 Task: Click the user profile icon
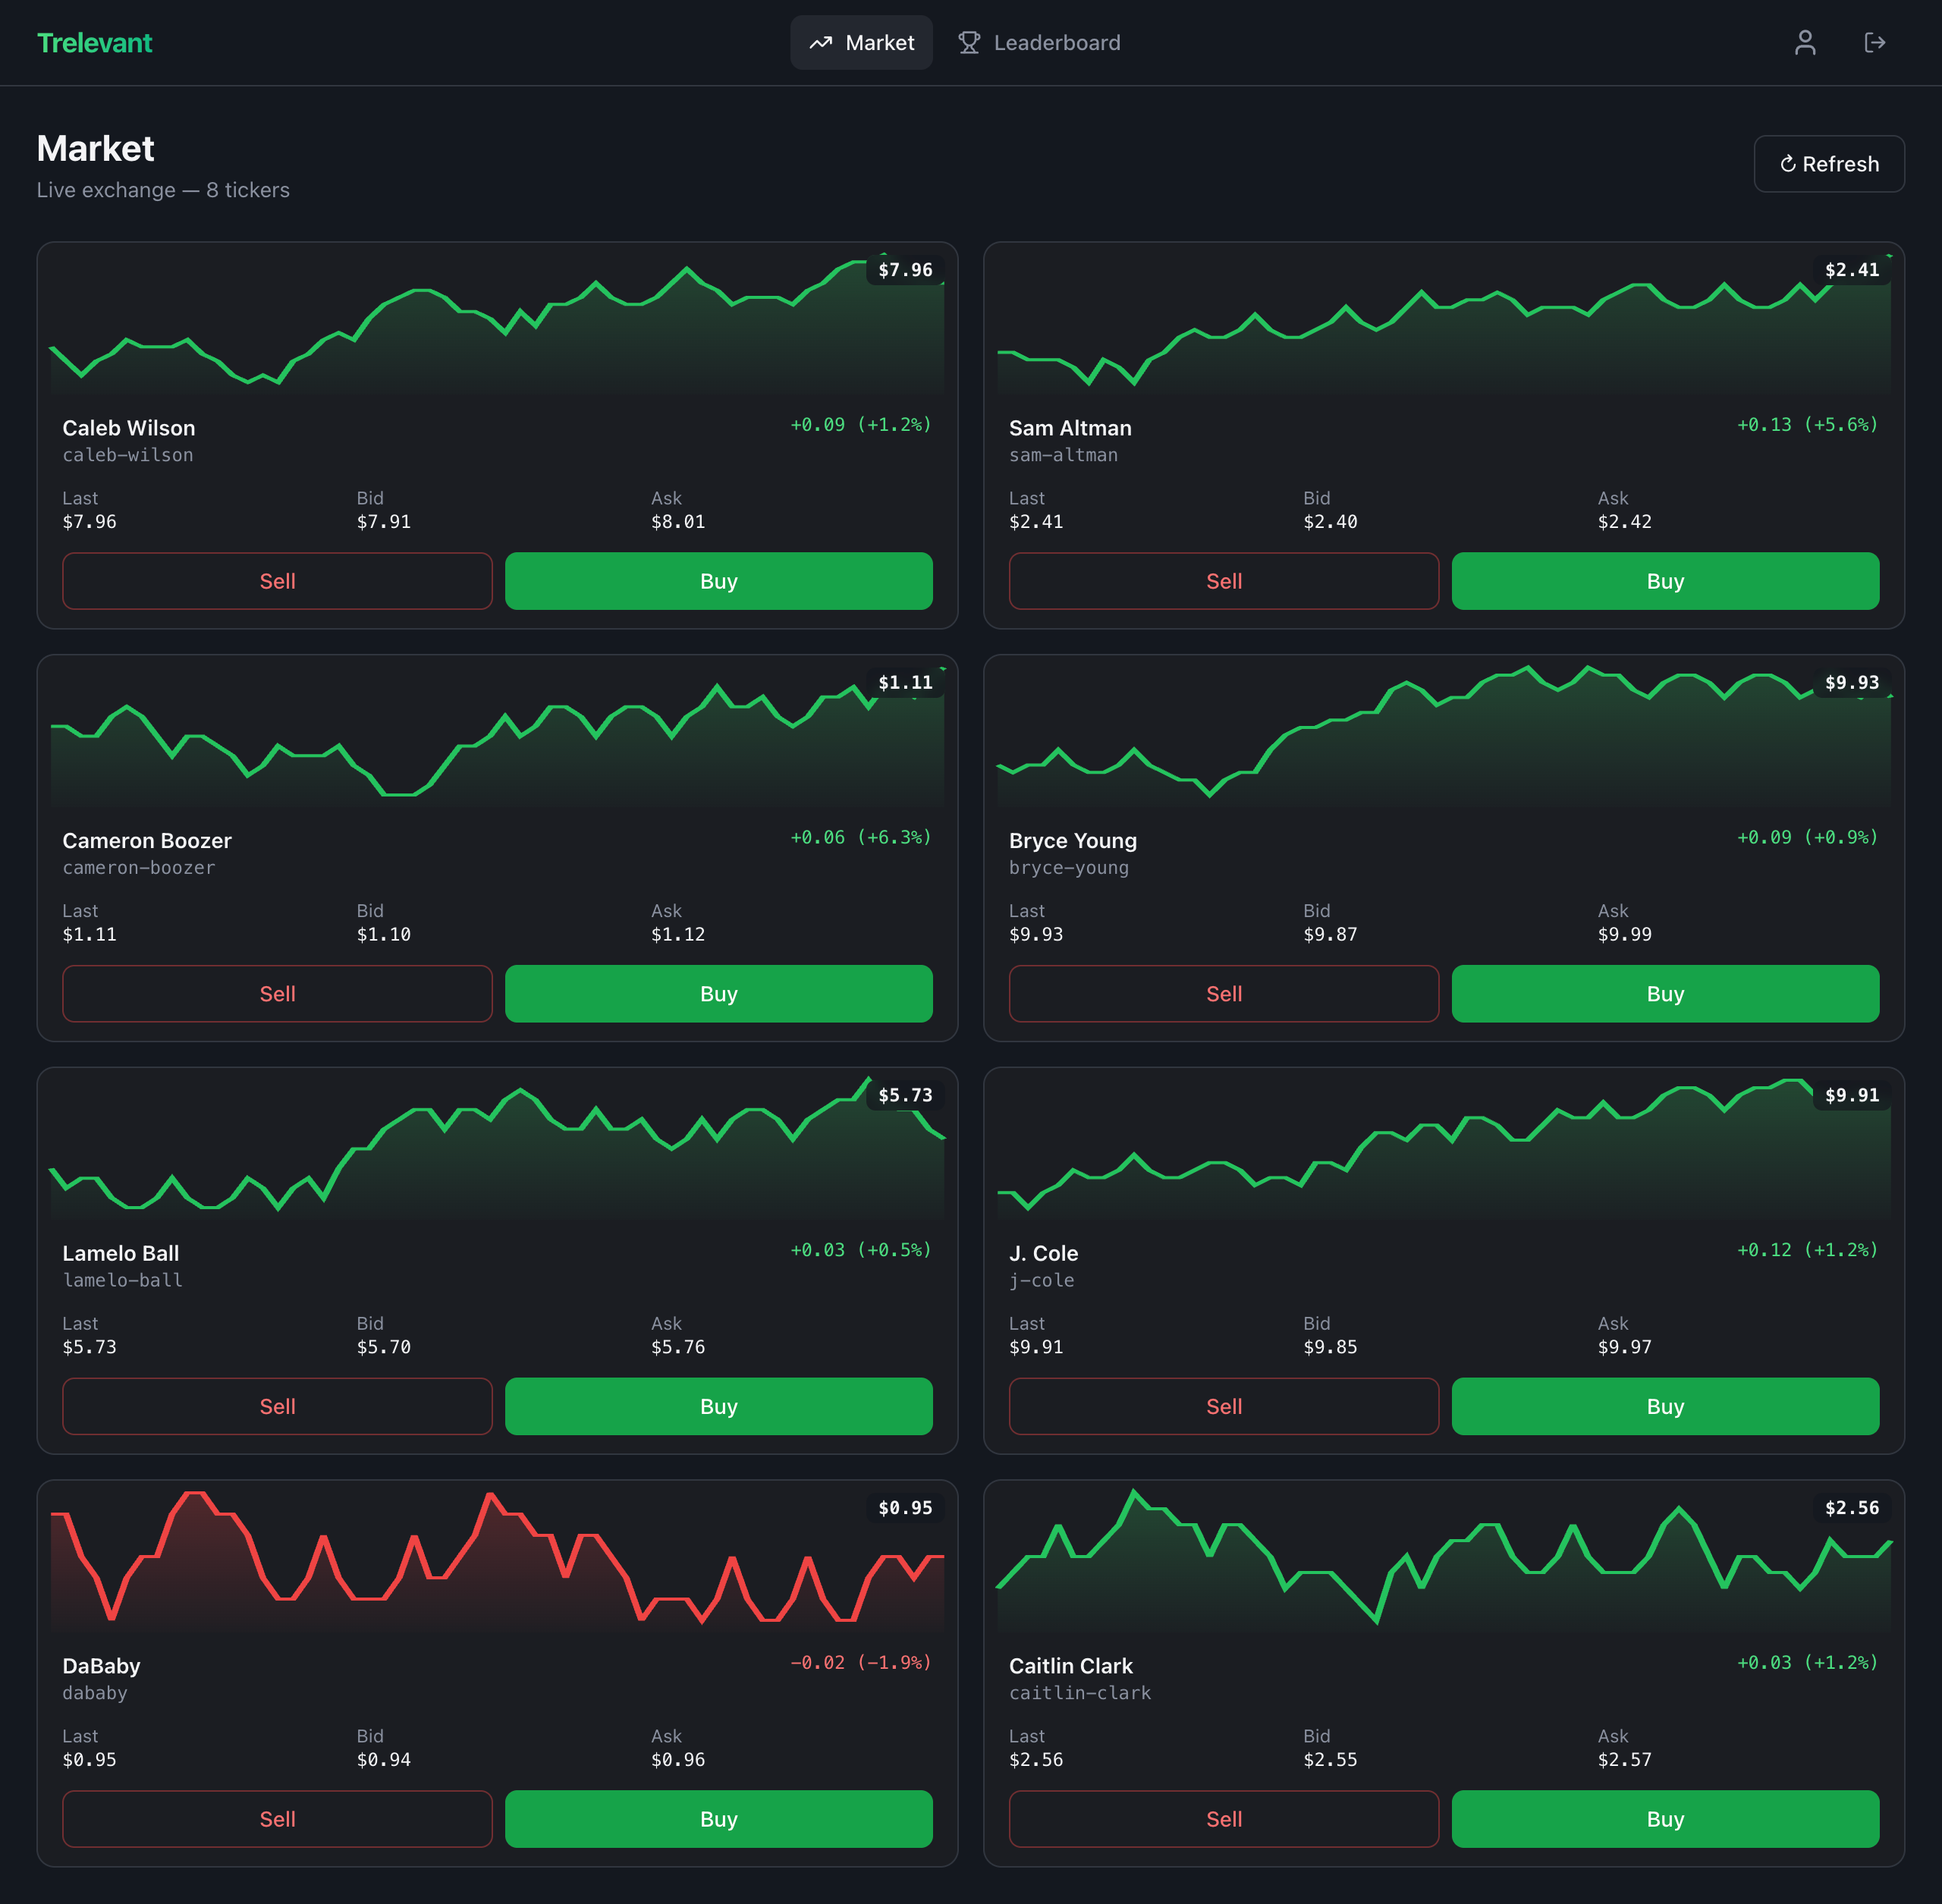click(x=1804, y=43)
